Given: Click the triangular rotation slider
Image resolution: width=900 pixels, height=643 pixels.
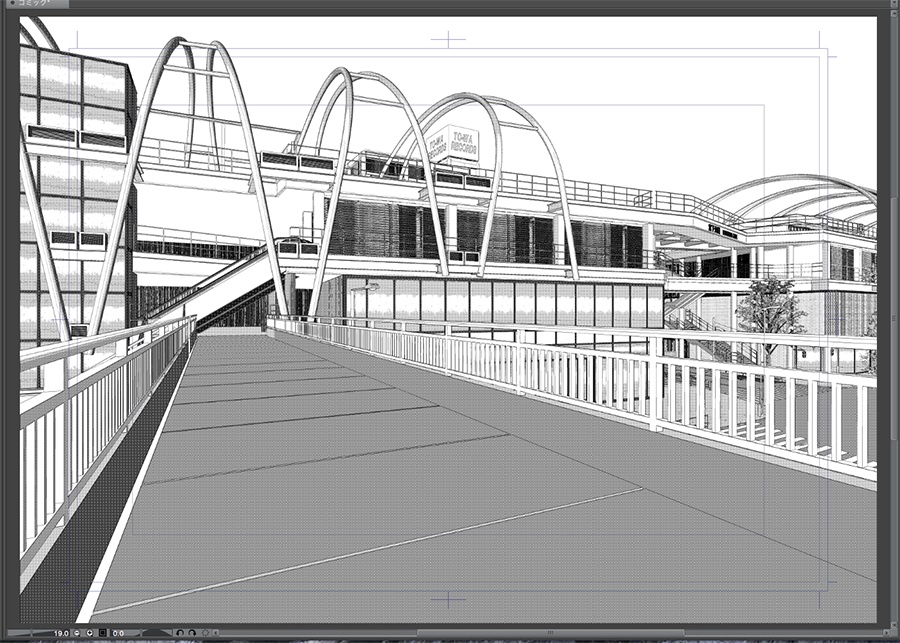Looking at the screenshot, I should coord(157,633).
